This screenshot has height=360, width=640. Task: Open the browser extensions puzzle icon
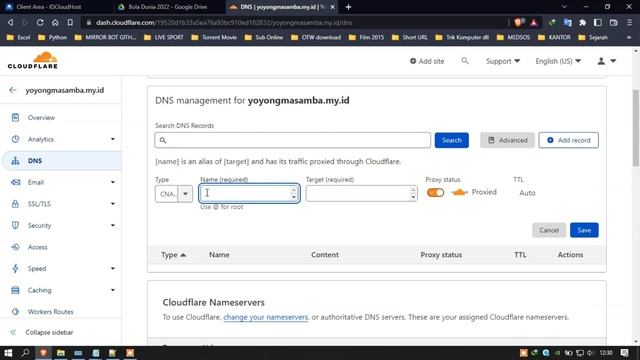click(x=582, y=22)
